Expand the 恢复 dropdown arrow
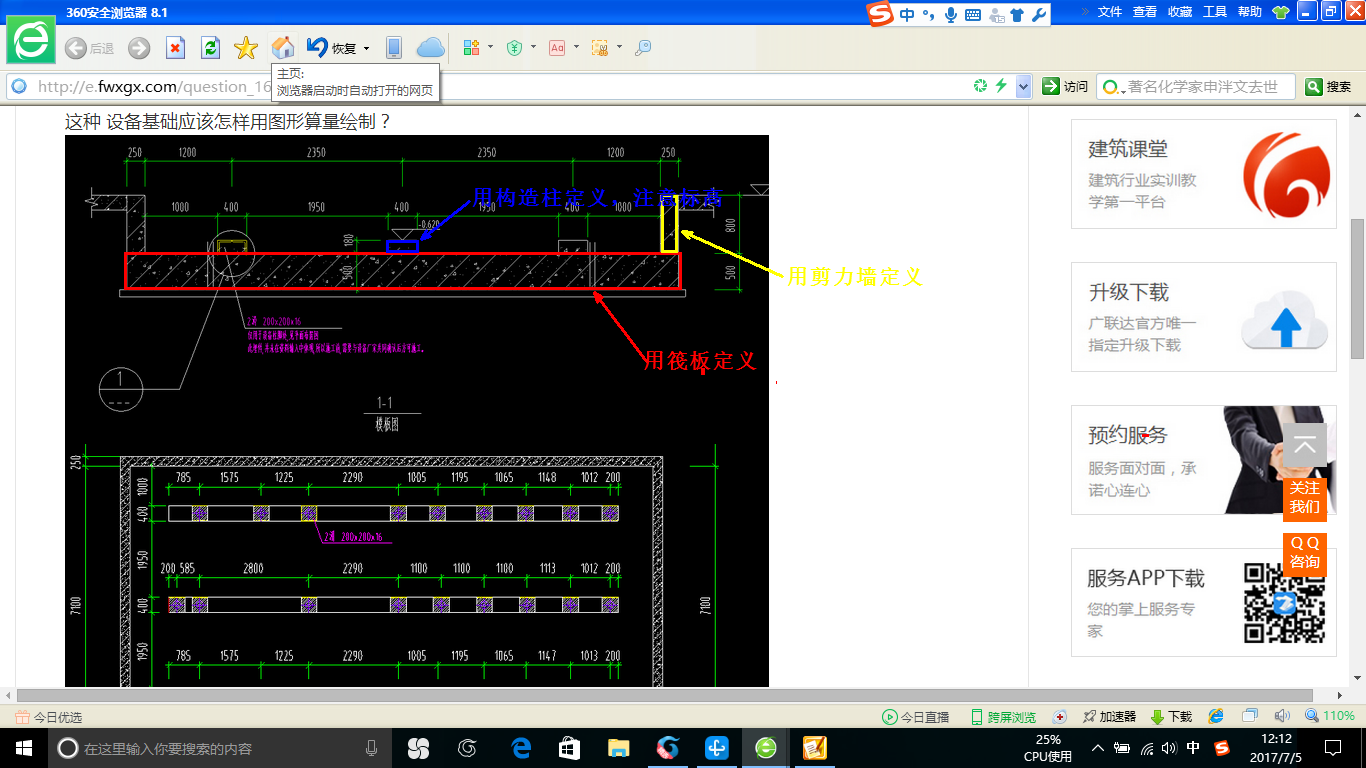Viewport: 1366px width, 768px height. point(367,48)
